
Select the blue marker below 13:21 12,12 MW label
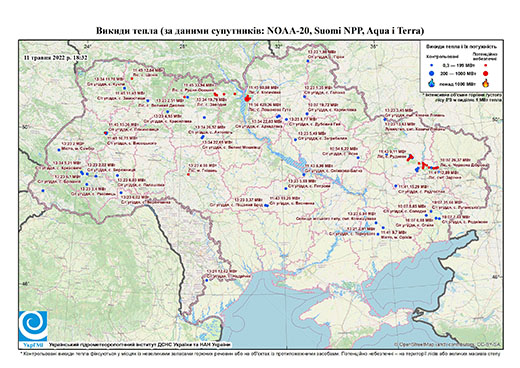tap(207, 280)
